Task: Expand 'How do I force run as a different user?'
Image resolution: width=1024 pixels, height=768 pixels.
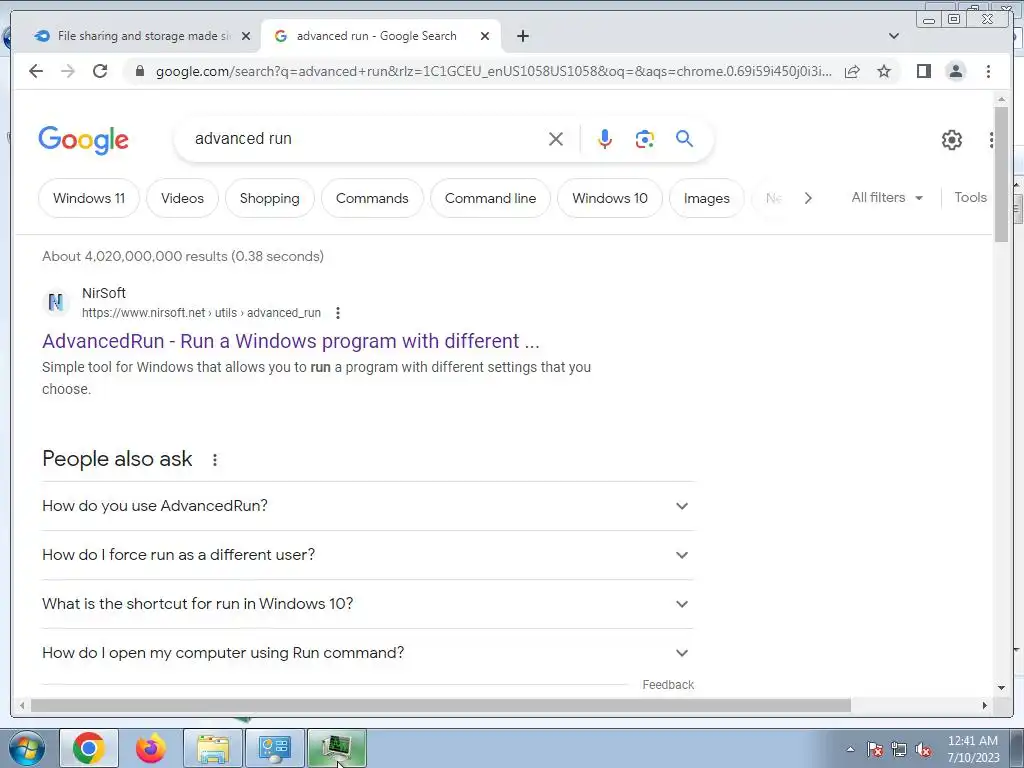Action: pyautogui.click(x=367, y=555)
